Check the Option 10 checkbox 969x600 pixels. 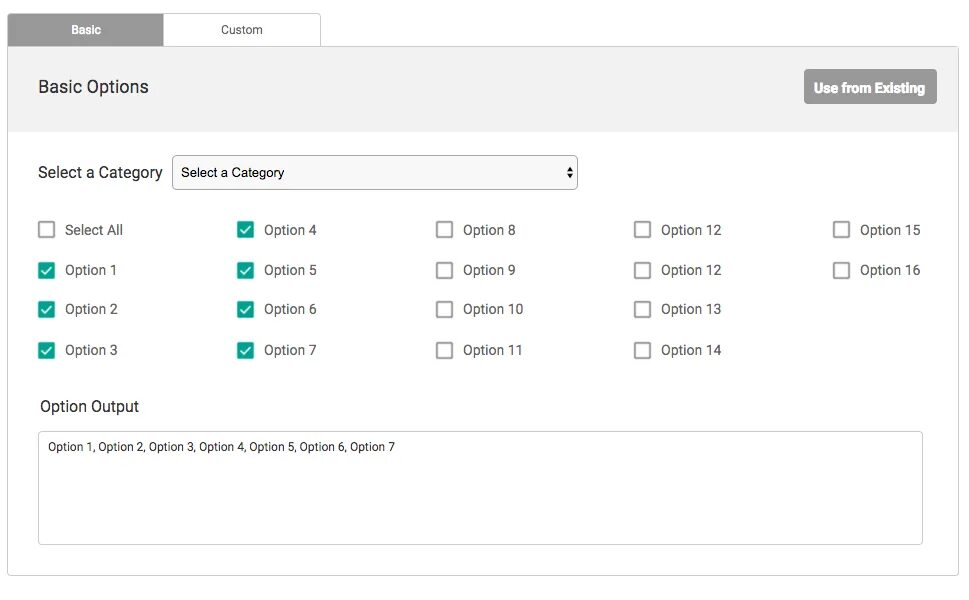(x=445, y=310)
